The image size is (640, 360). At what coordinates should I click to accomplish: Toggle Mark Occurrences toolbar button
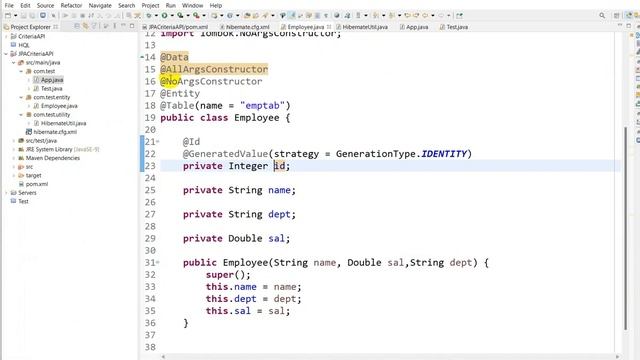click(x=292, y=16)
